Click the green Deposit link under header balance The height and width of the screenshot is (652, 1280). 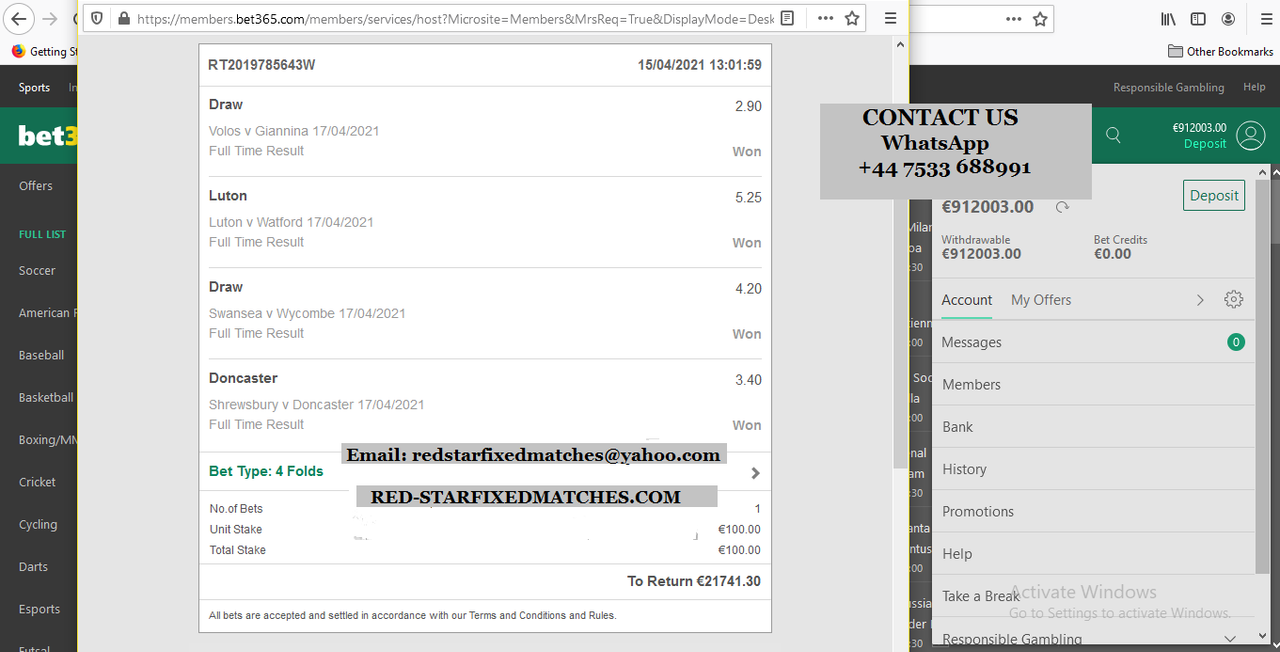[x=1205, y=144]
